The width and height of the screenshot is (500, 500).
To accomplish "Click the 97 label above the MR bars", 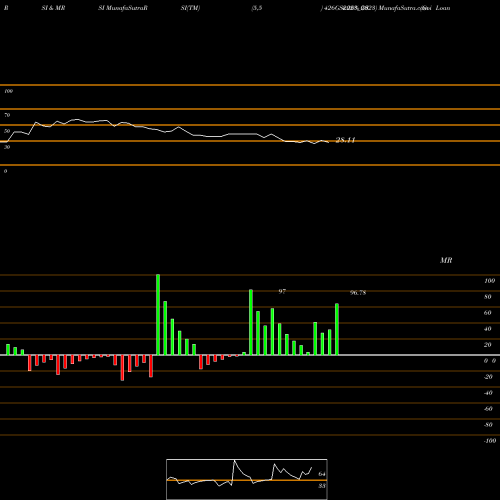I will pos(282,291).
